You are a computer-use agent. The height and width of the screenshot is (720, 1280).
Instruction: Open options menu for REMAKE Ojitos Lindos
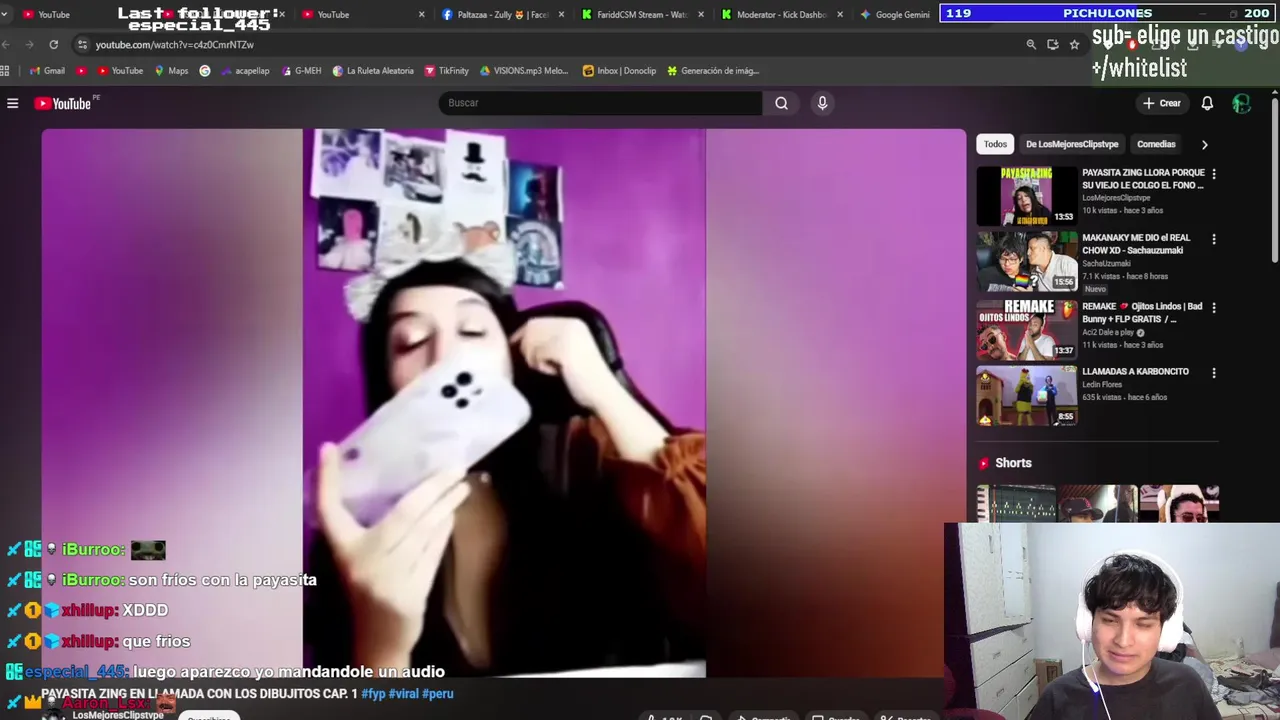[x=1214, y=308]
